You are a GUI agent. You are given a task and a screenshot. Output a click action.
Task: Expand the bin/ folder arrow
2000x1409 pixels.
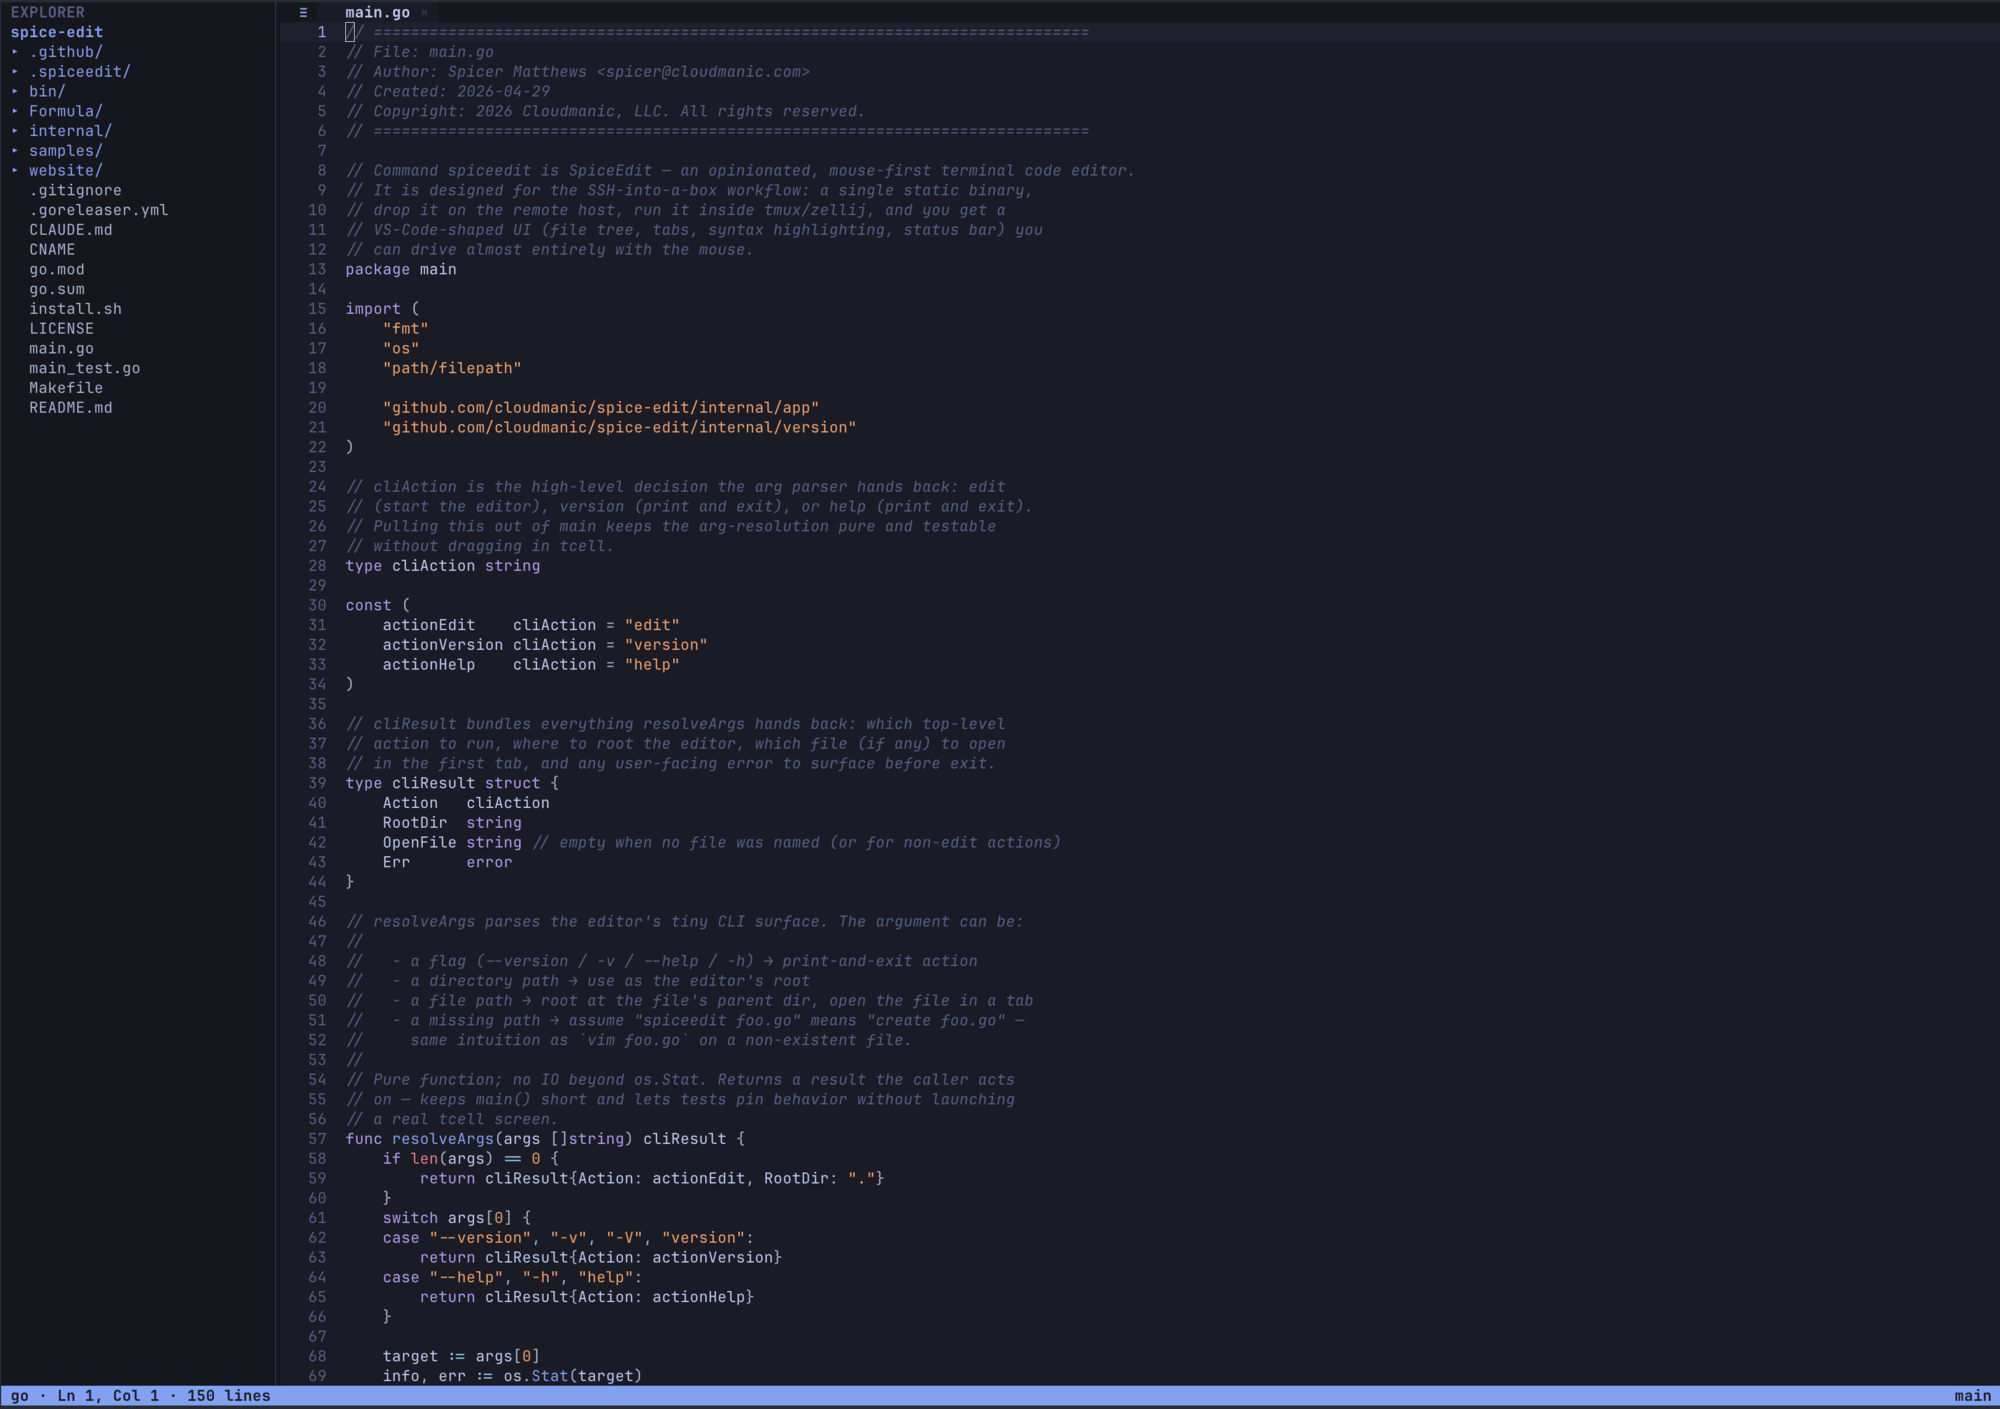[x=15, y=92]
